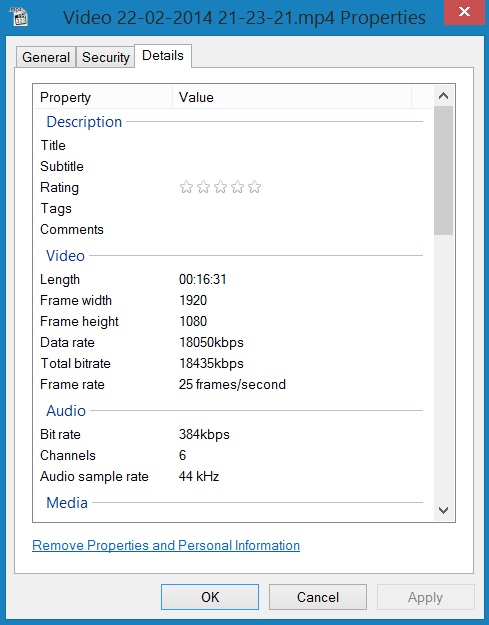Switch to the General tab
Image resolution: width=489 pixels, height=625 pixels.
46,57
